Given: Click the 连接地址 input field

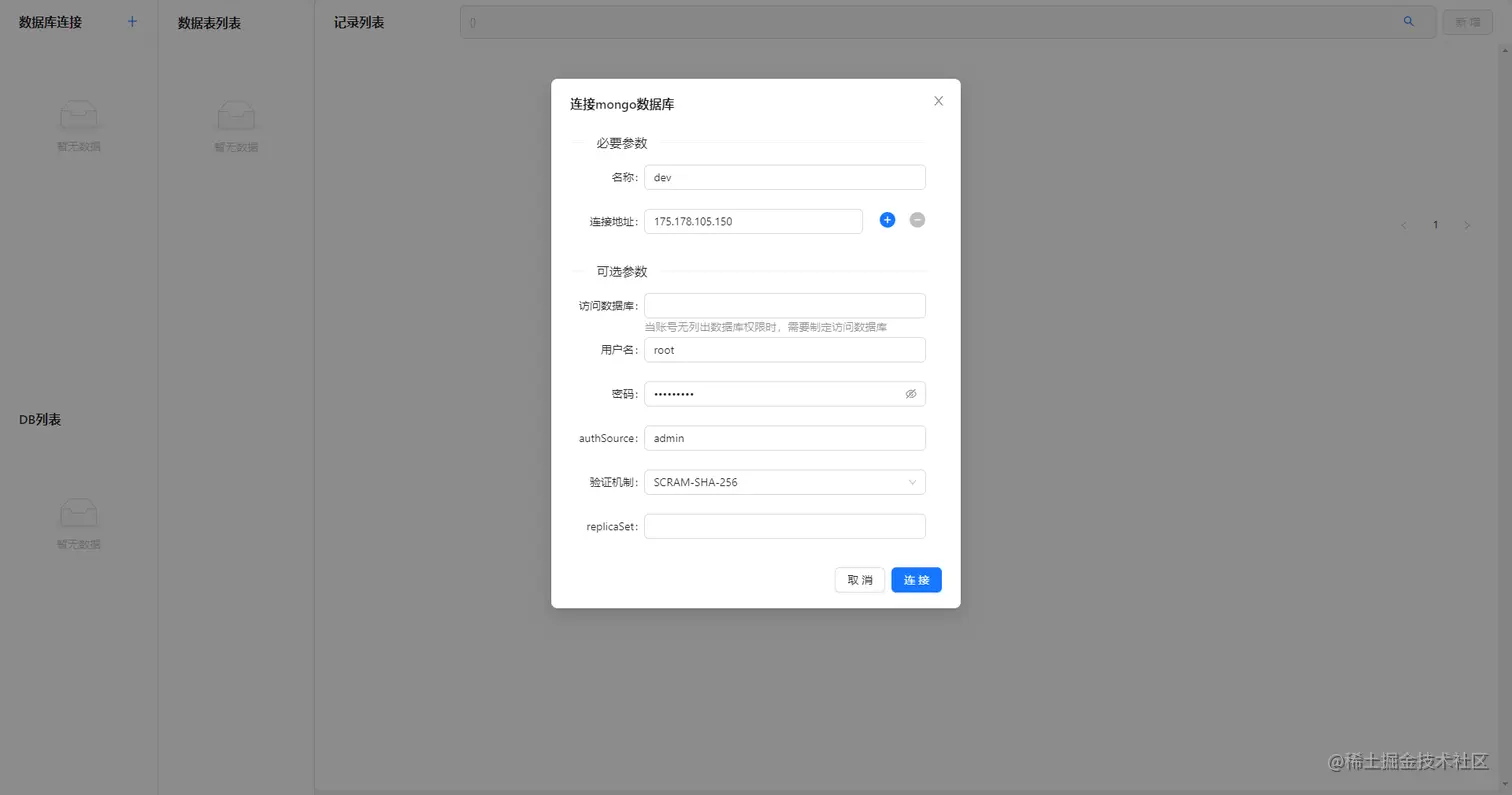Looking at the screenshot, I should [753, 221].
